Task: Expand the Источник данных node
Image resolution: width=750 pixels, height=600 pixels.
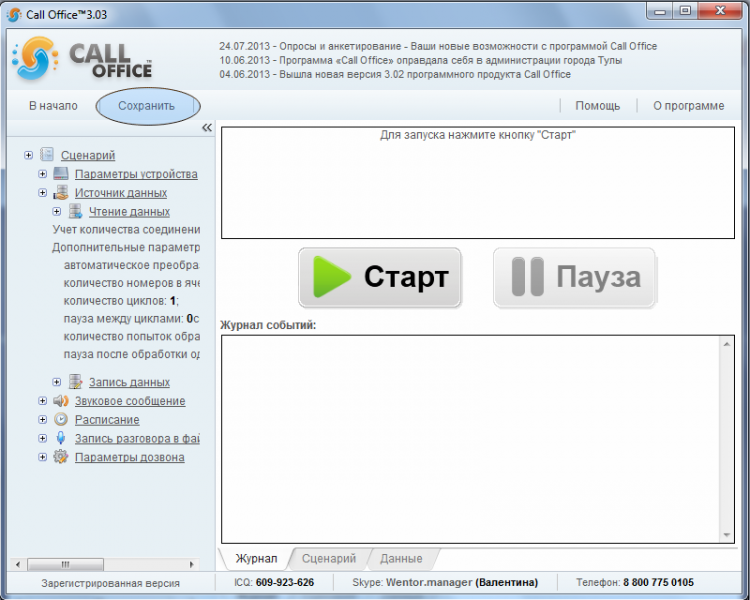Action: coord(43,192)
